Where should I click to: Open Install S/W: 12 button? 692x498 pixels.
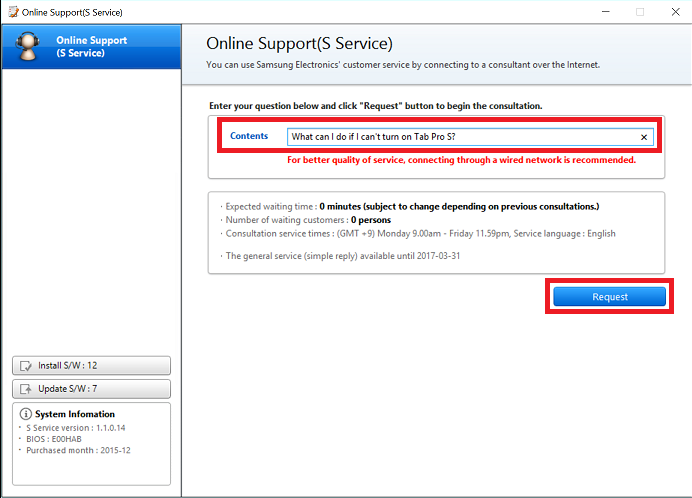click(x=91, y=366)
